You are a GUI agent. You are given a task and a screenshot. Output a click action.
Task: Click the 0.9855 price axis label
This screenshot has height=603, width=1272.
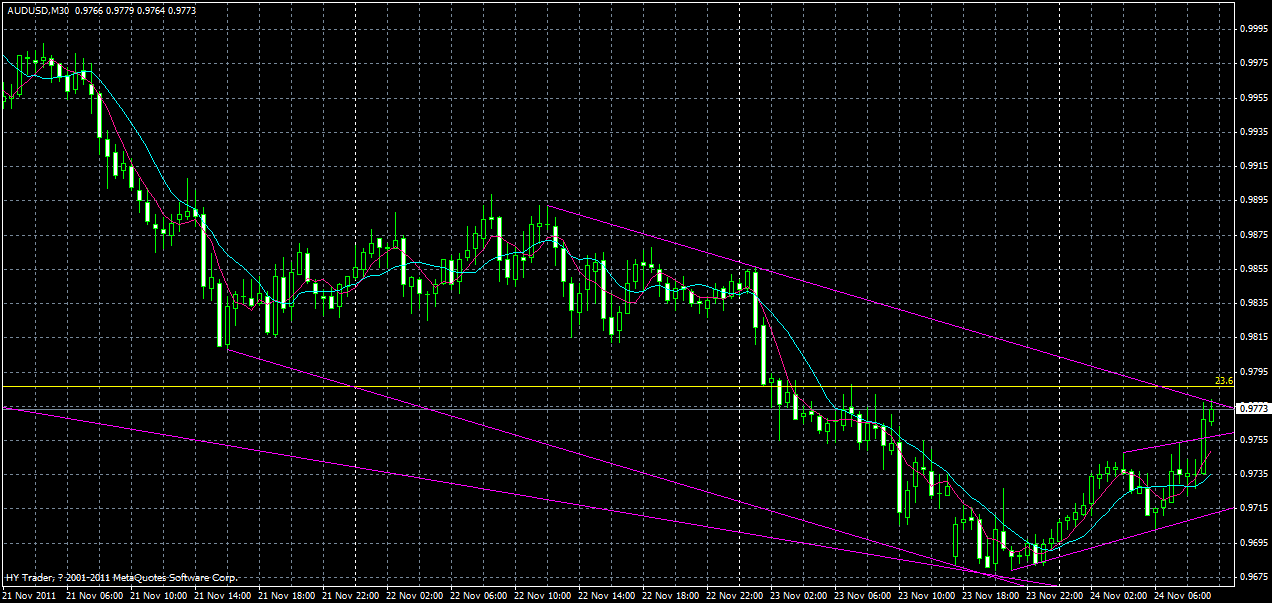[1254, 269]
